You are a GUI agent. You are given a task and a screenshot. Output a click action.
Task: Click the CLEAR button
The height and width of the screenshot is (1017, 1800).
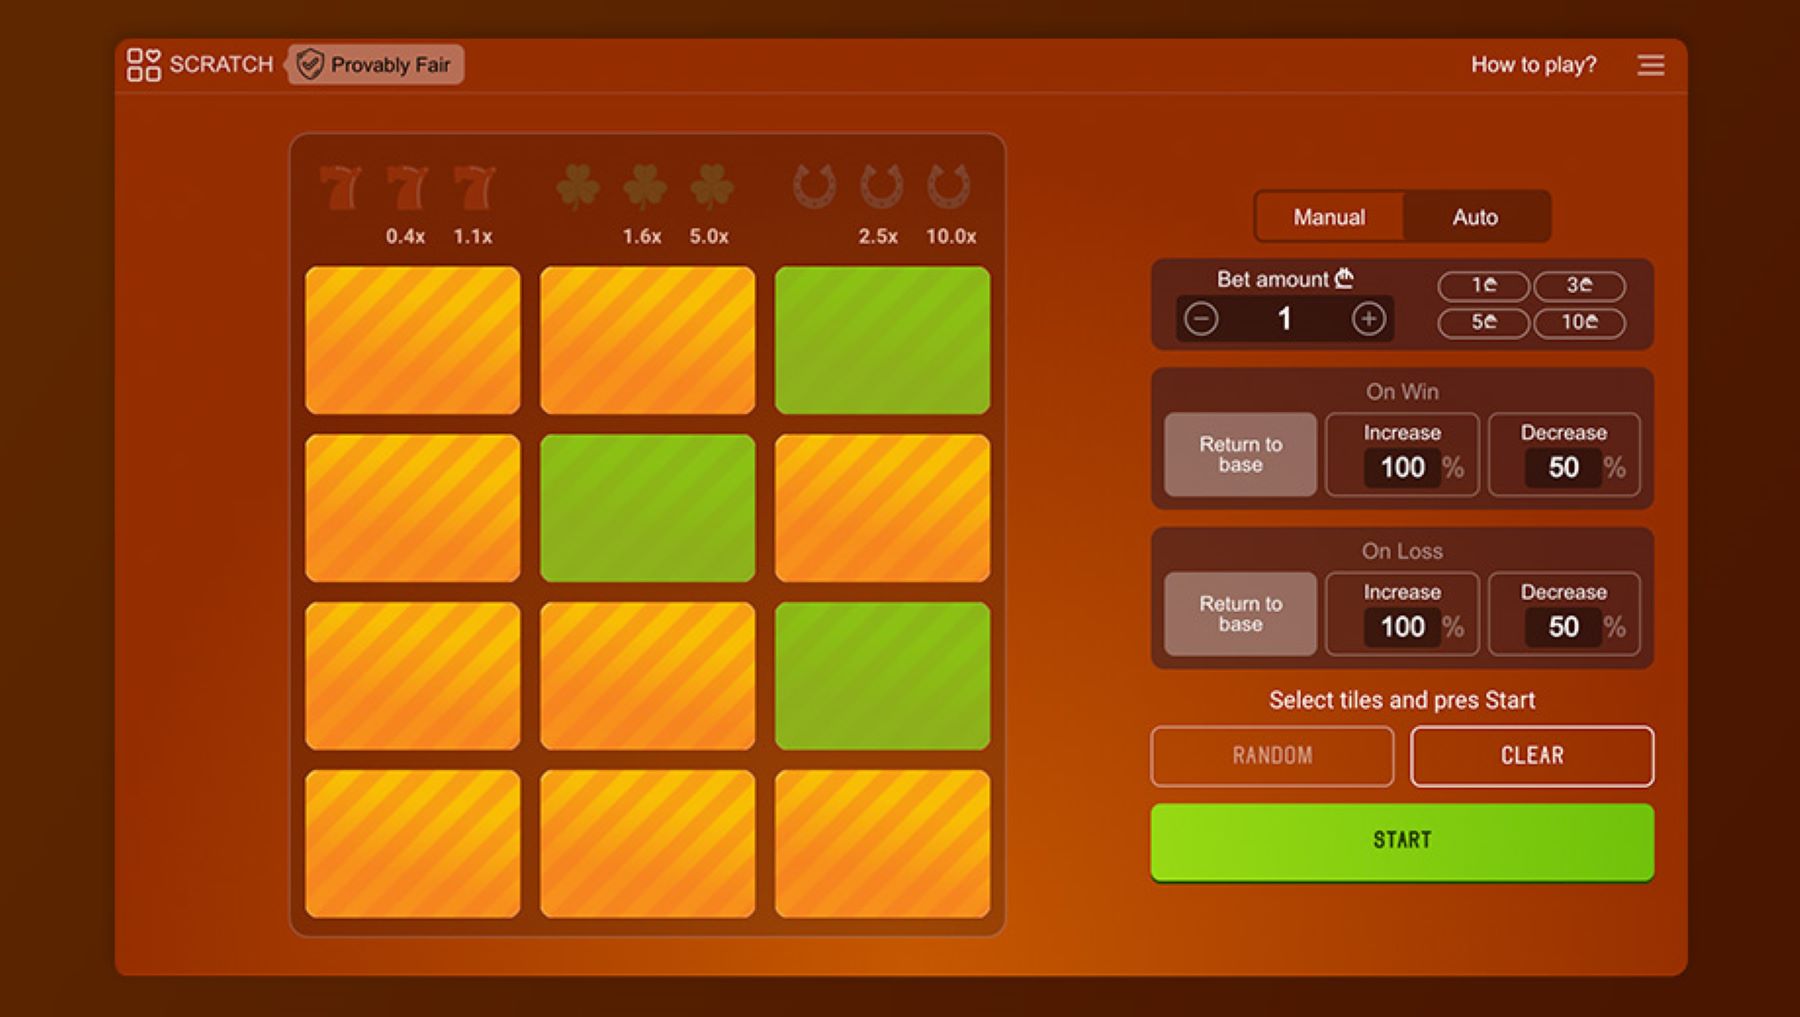(x=1532, y=756)
